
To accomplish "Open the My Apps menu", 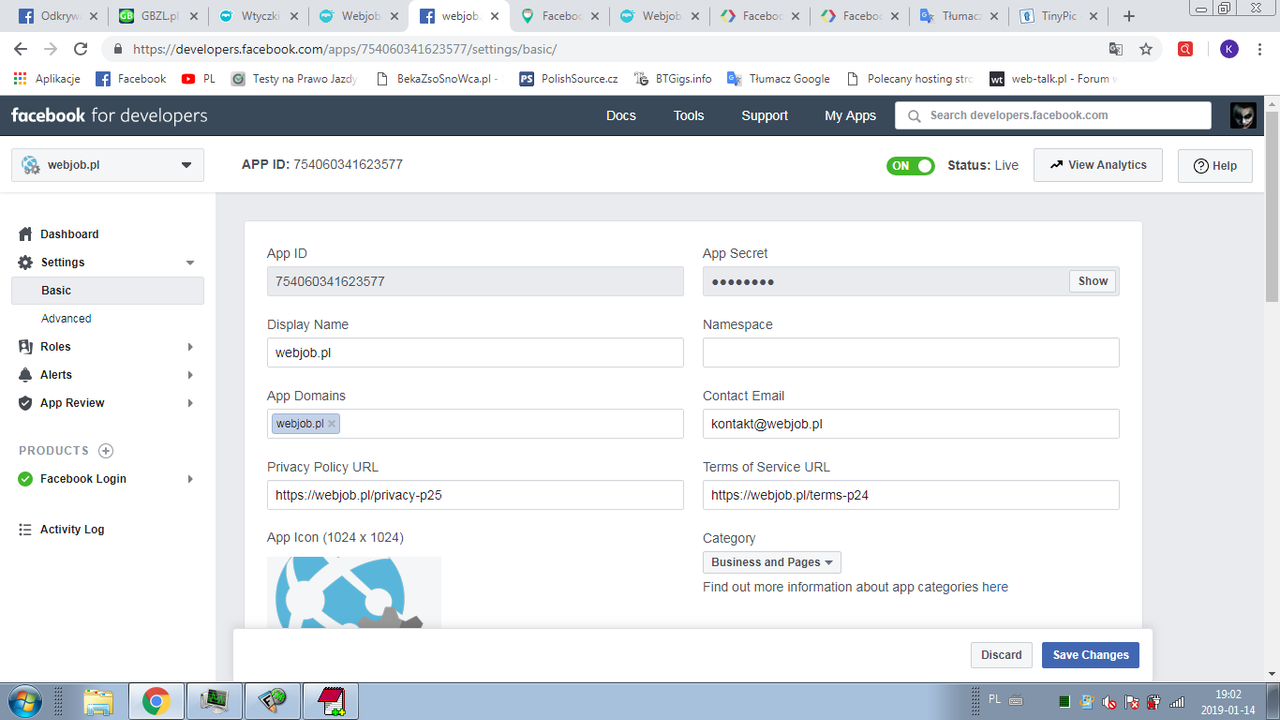I will point(850,116).
